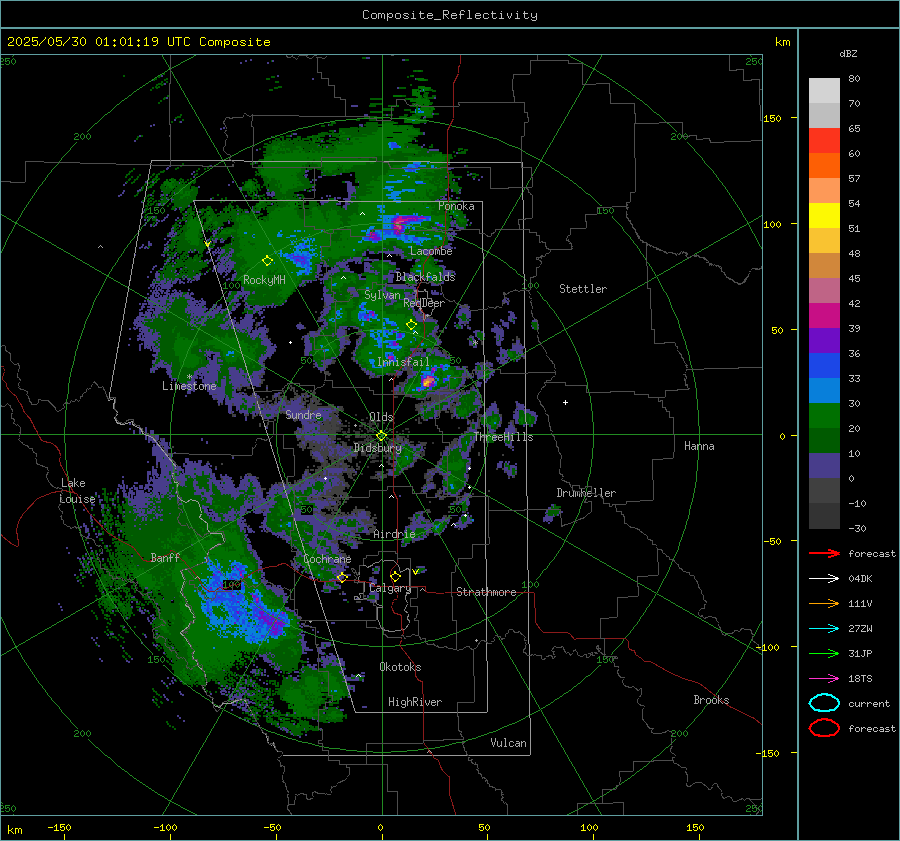This screenshot has width=900, height=841.
Task: Click the yellow 51-54 dBZ color swatch
Action: coord(824,215)
